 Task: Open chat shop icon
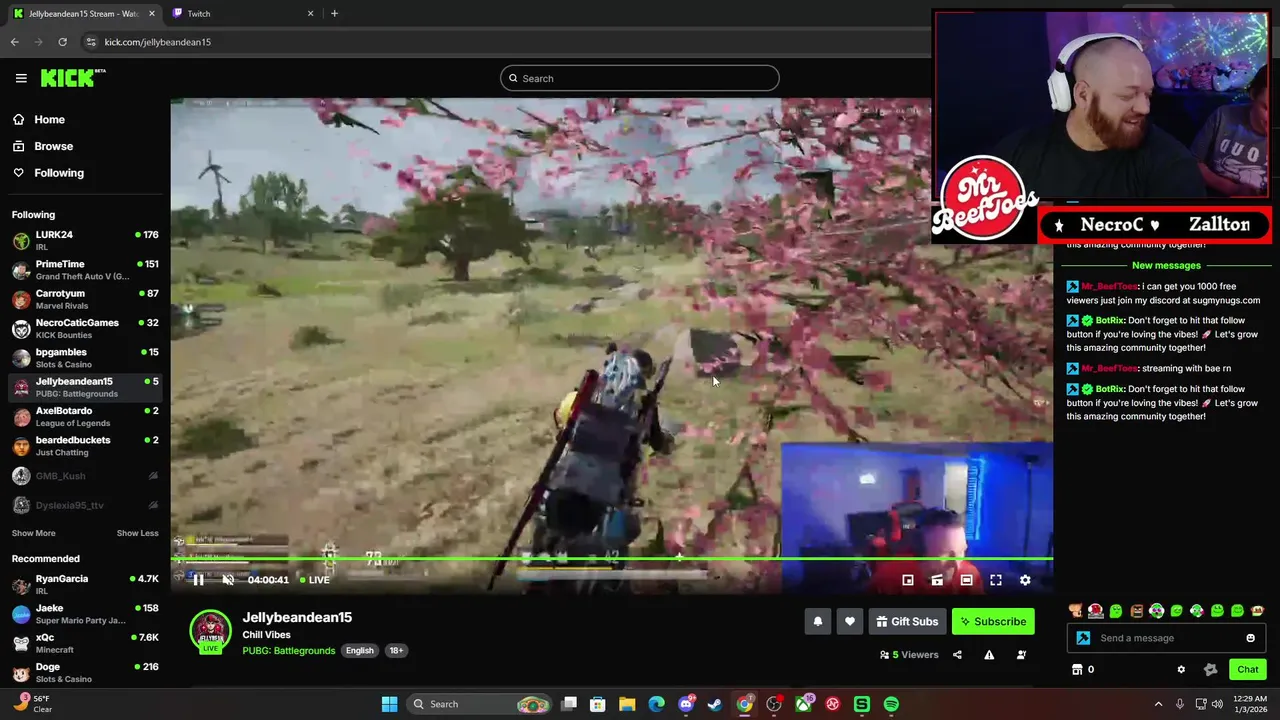click(1077, 670)
